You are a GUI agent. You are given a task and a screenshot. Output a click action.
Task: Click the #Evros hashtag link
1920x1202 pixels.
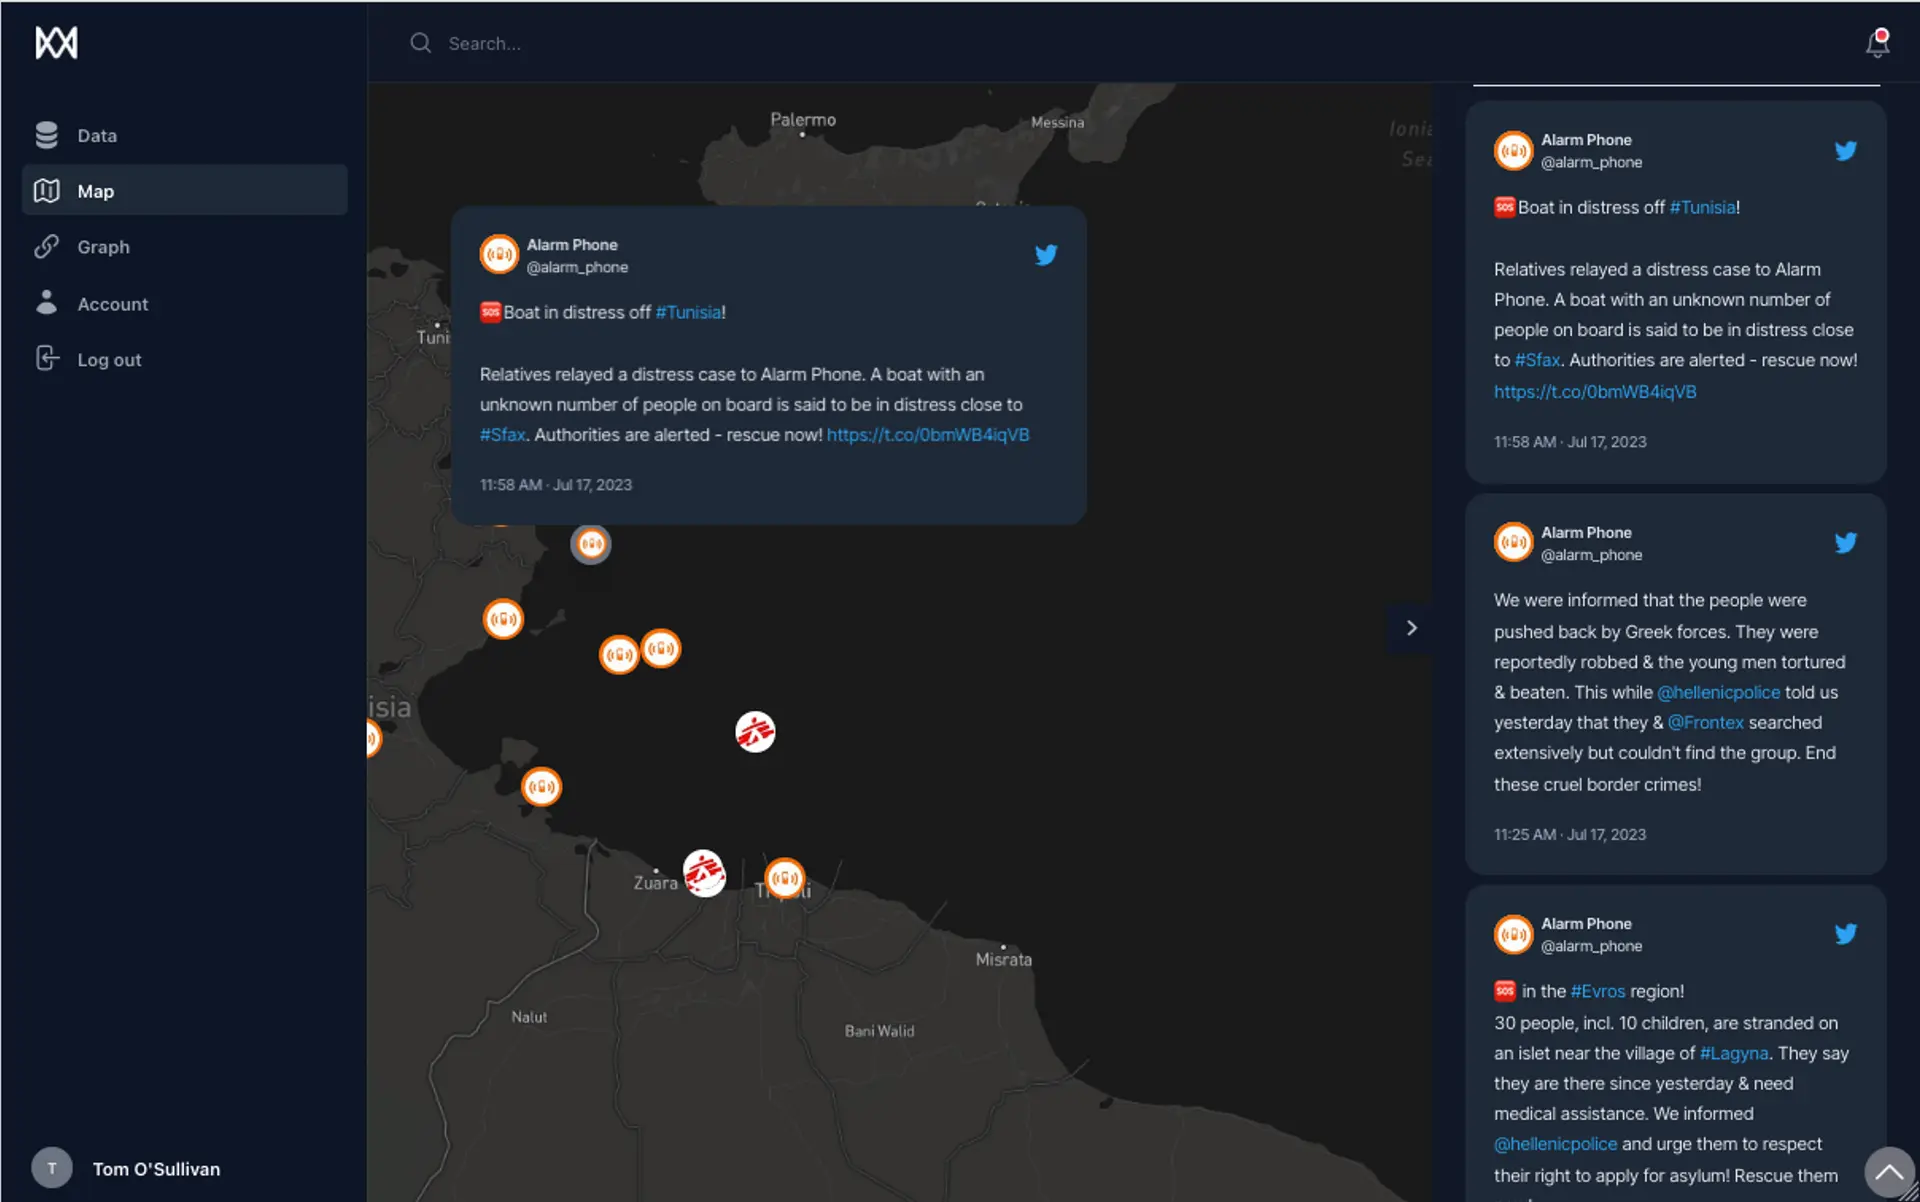click(1597, 991)
